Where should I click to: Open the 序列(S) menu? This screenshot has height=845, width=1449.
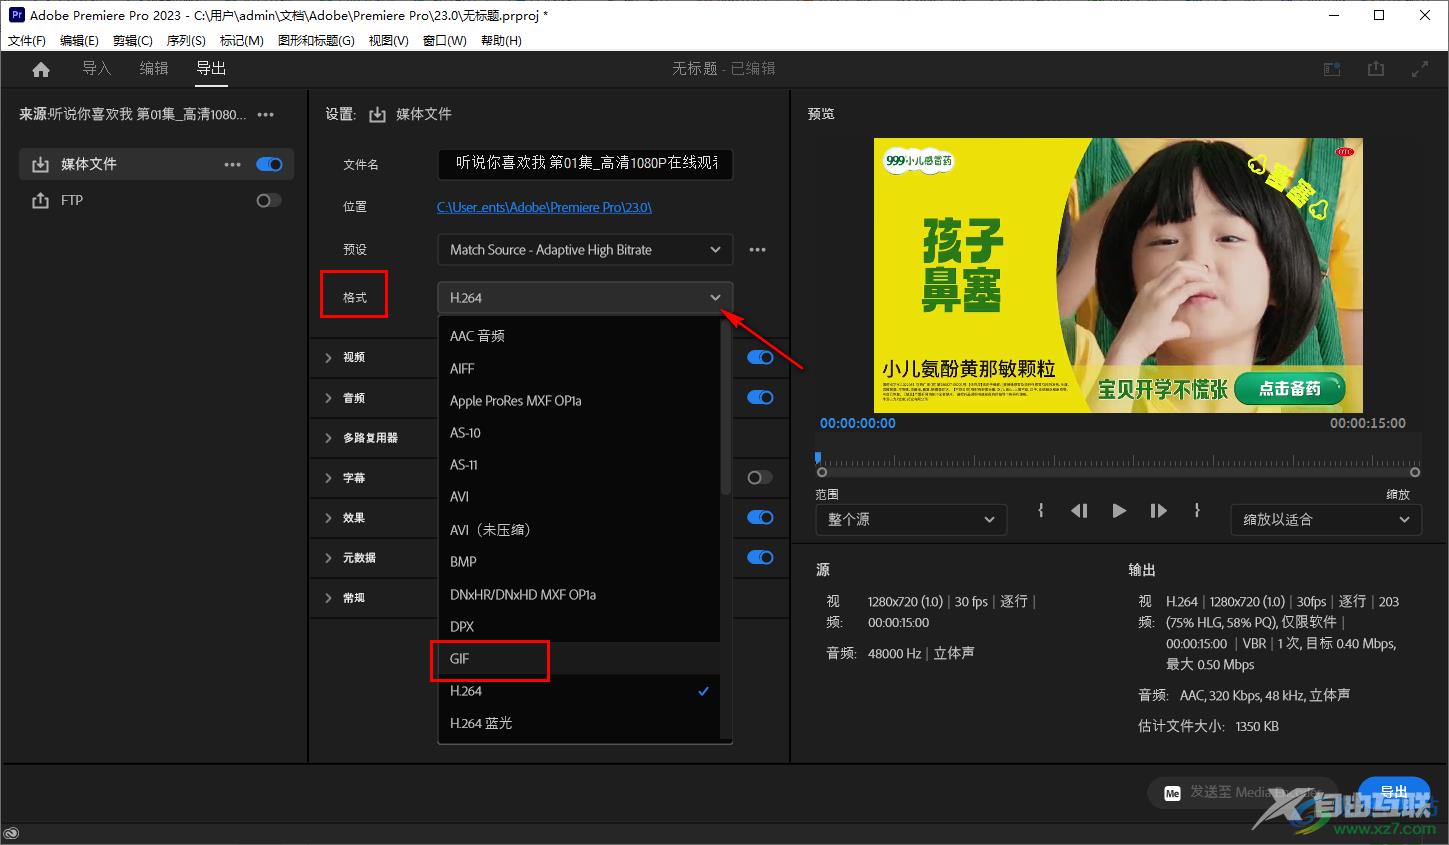pyautogui.click(x=186, y=41)
